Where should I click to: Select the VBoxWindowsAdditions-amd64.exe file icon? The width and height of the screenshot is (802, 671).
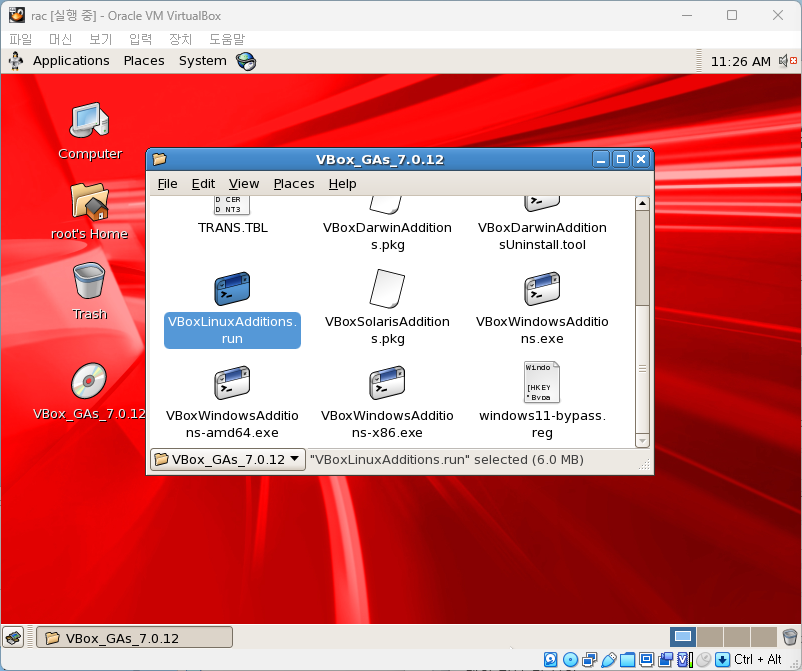coord(232,383)
